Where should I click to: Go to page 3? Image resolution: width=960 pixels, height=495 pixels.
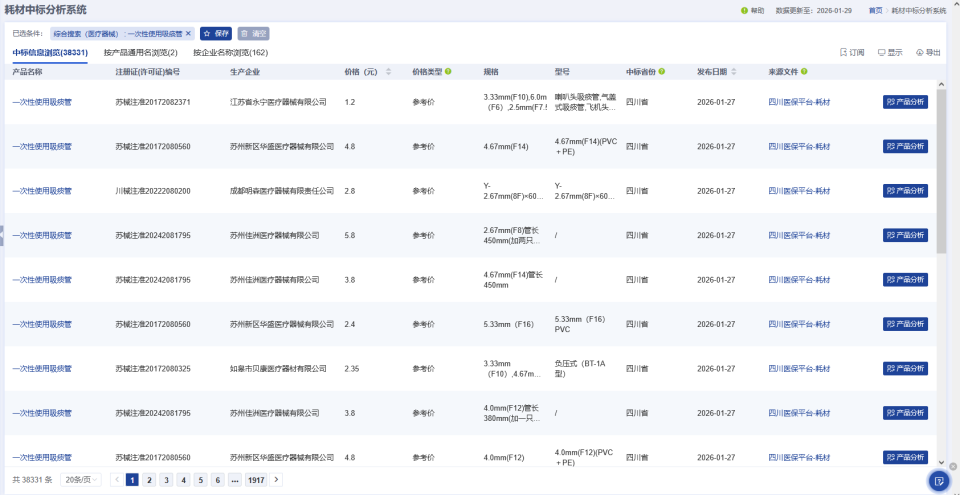[166, 480]
